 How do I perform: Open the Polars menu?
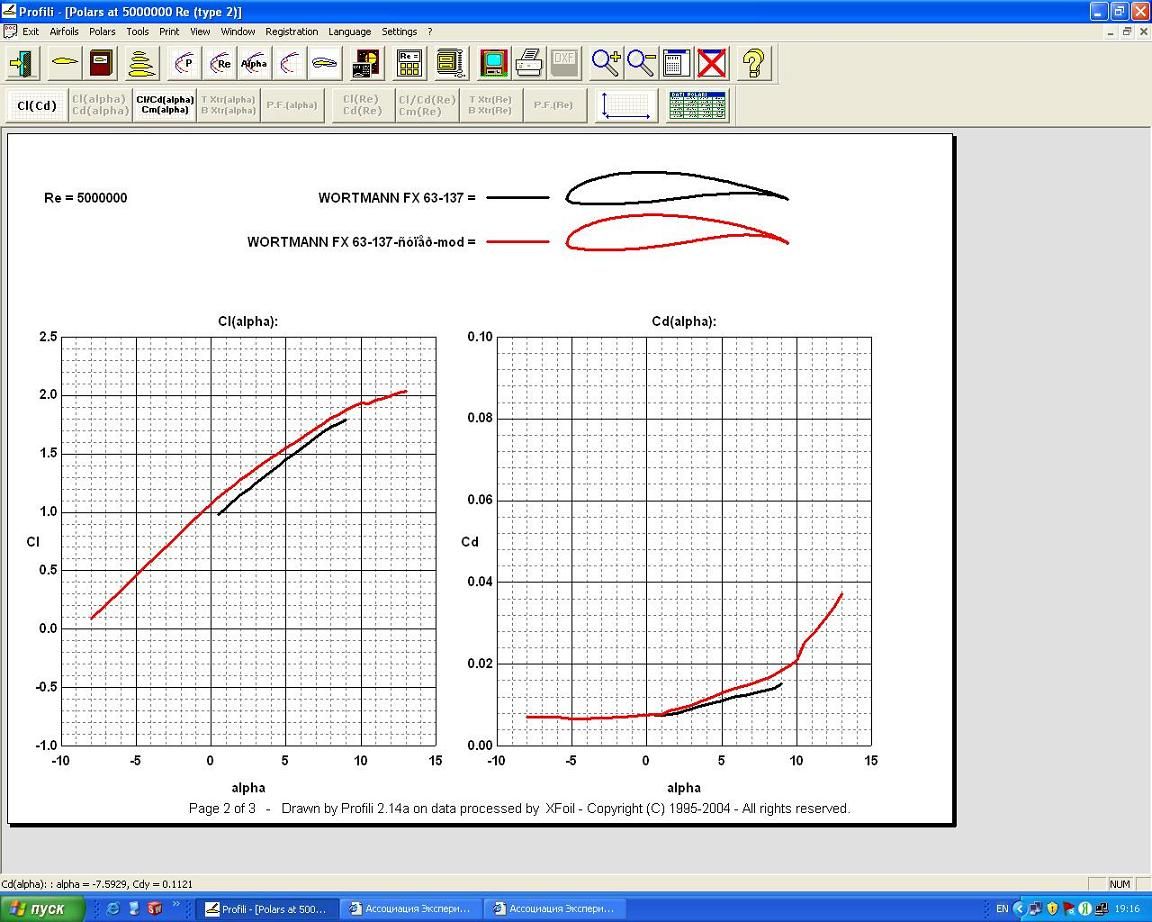[102, 32]
